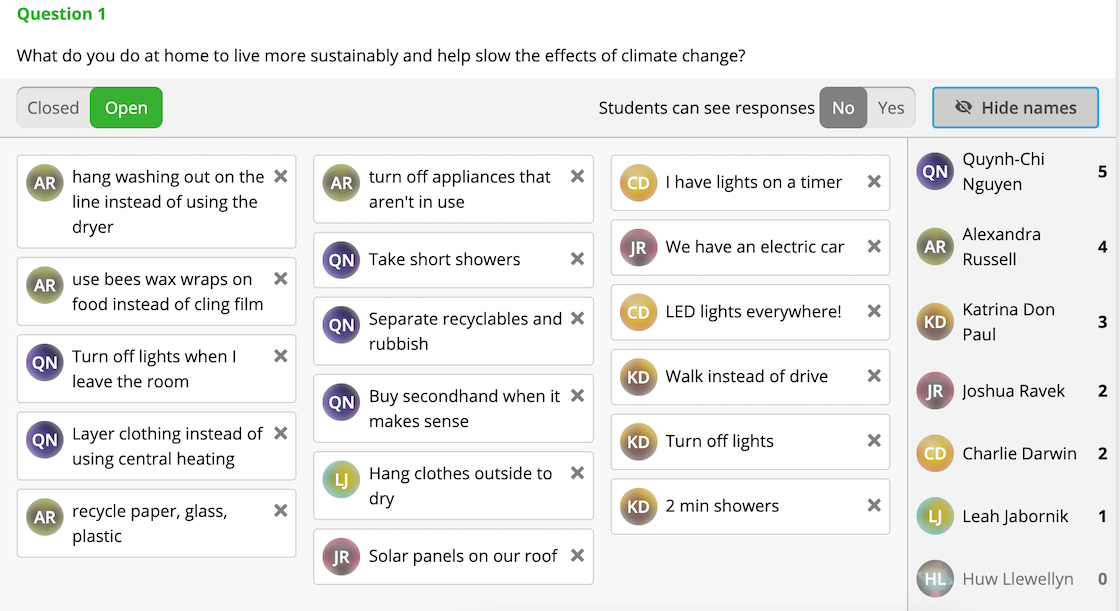
Task: Set question status to Open
Action: (x=126, y=108)
